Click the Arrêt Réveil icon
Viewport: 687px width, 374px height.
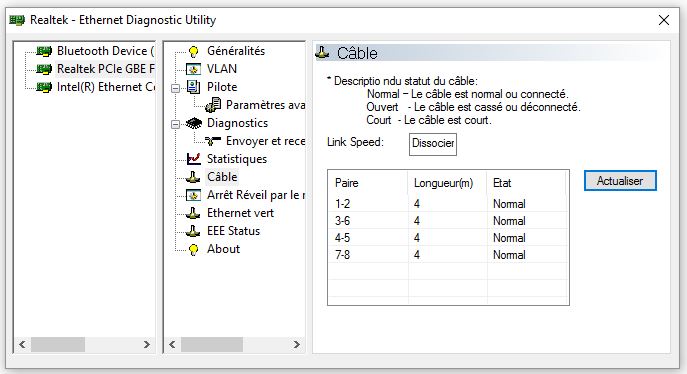[x=193, y=195]
